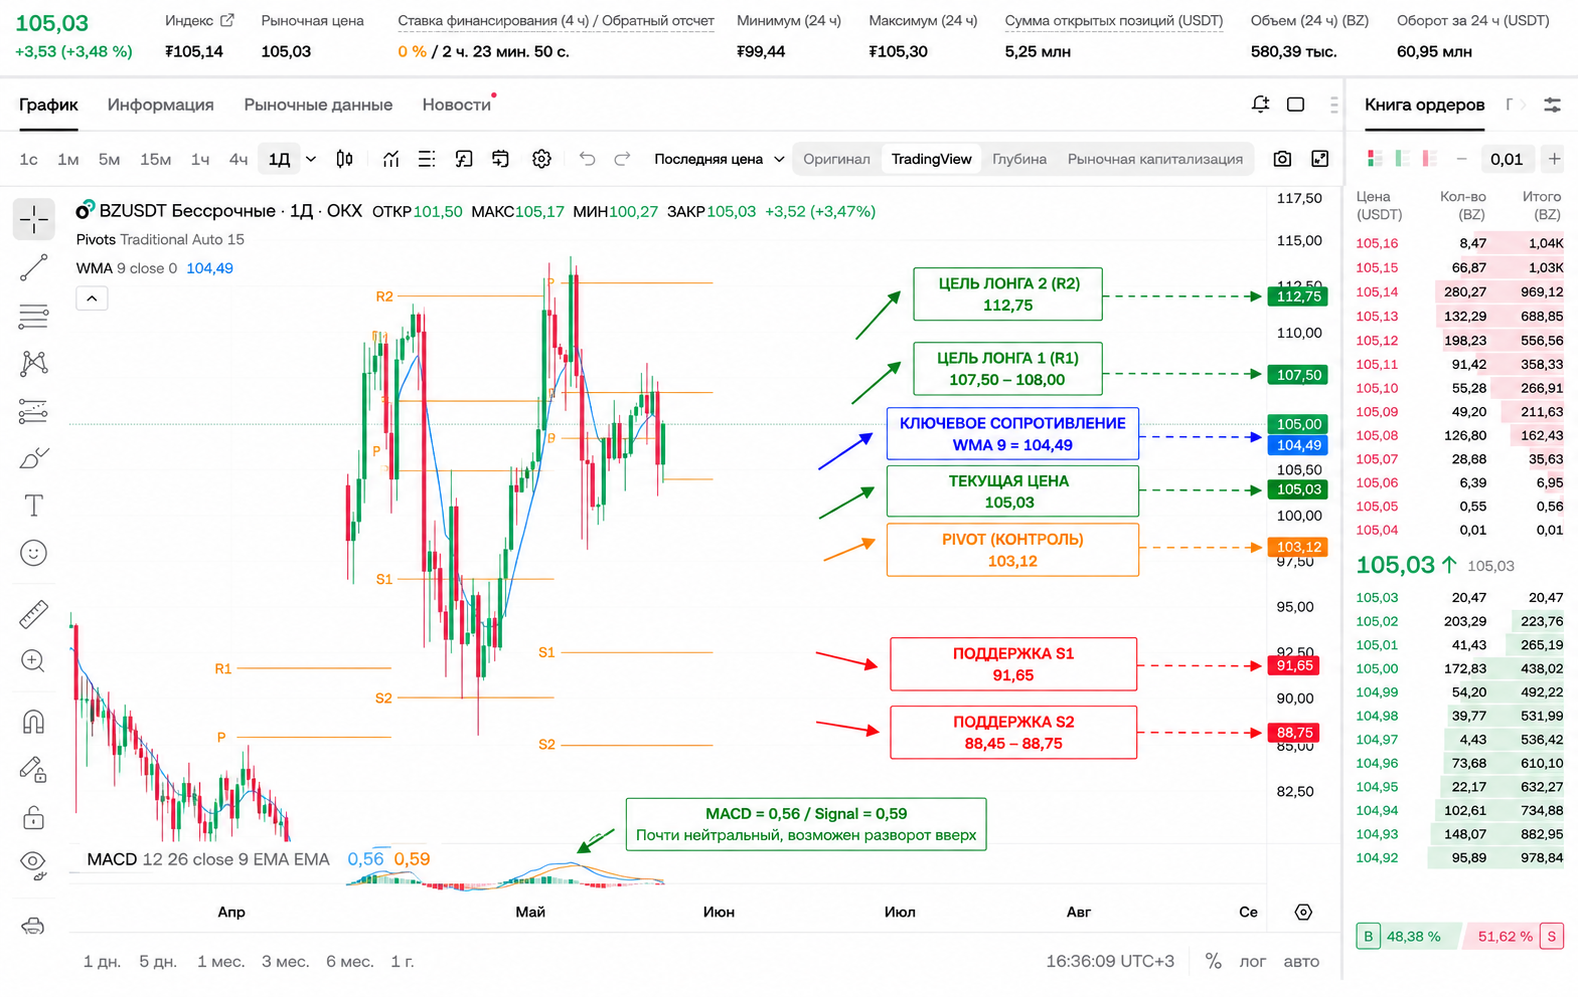Lock all drawing tools
Screen dimensions: 1578x997
(34, 817)
